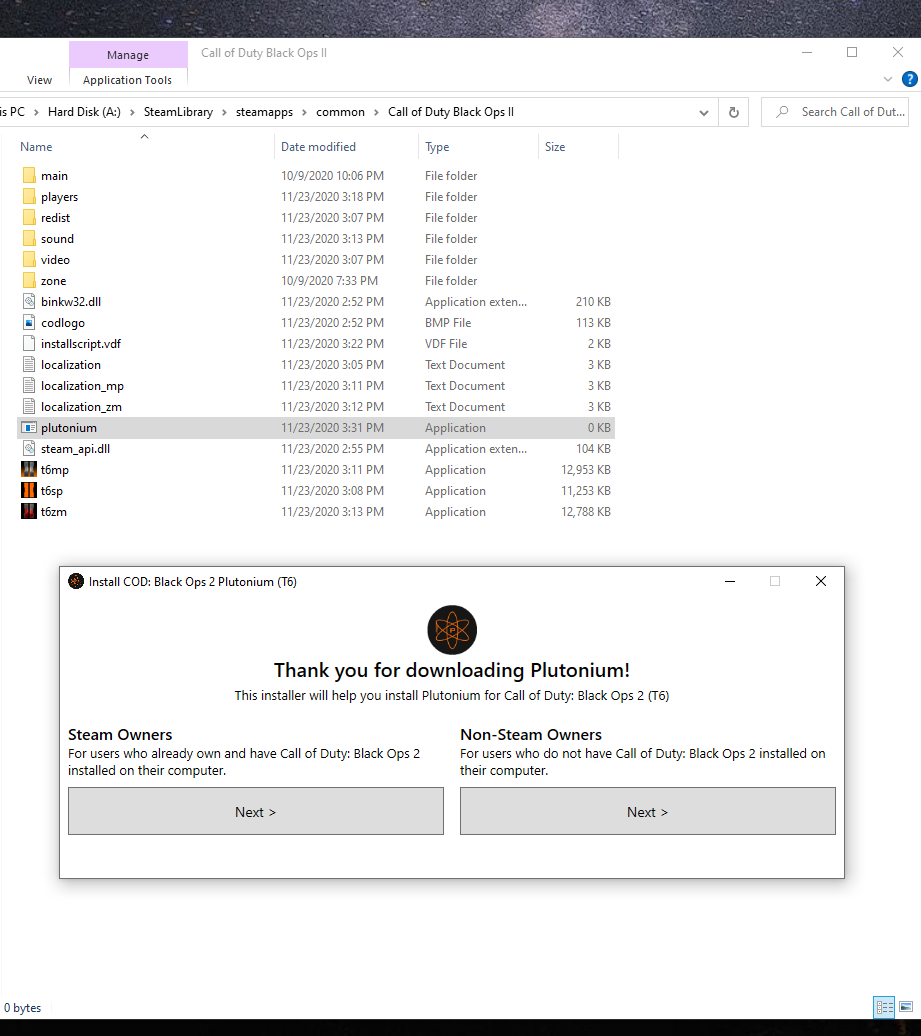
Task: Open Explorer help via question mark icon
Action: click(910, 79)
